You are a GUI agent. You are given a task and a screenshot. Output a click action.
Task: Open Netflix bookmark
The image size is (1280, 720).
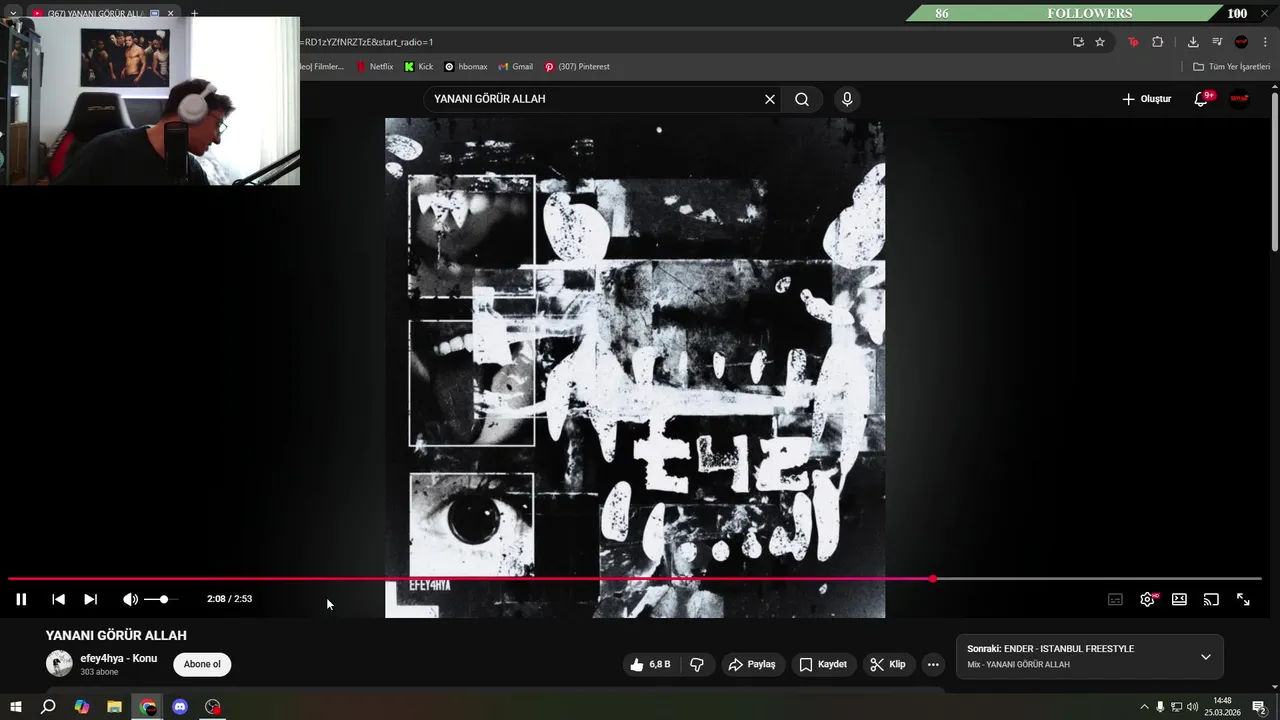click(375, 67)
